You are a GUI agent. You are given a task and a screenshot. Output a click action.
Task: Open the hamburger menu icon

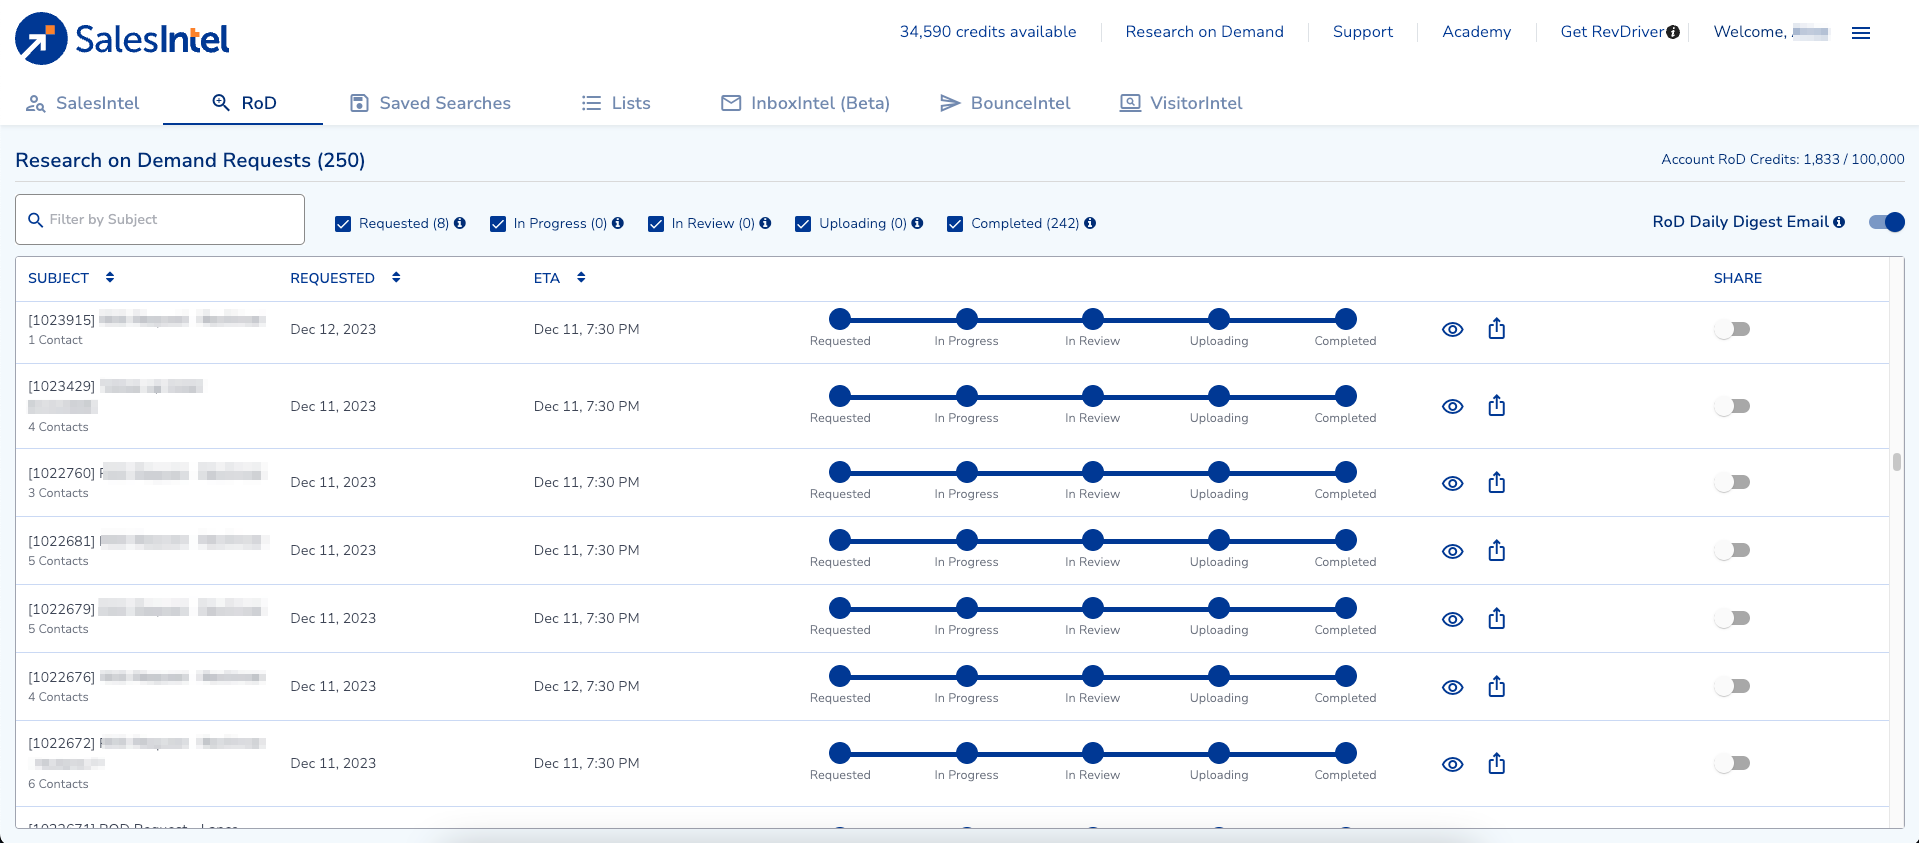tap(1861, 33)
